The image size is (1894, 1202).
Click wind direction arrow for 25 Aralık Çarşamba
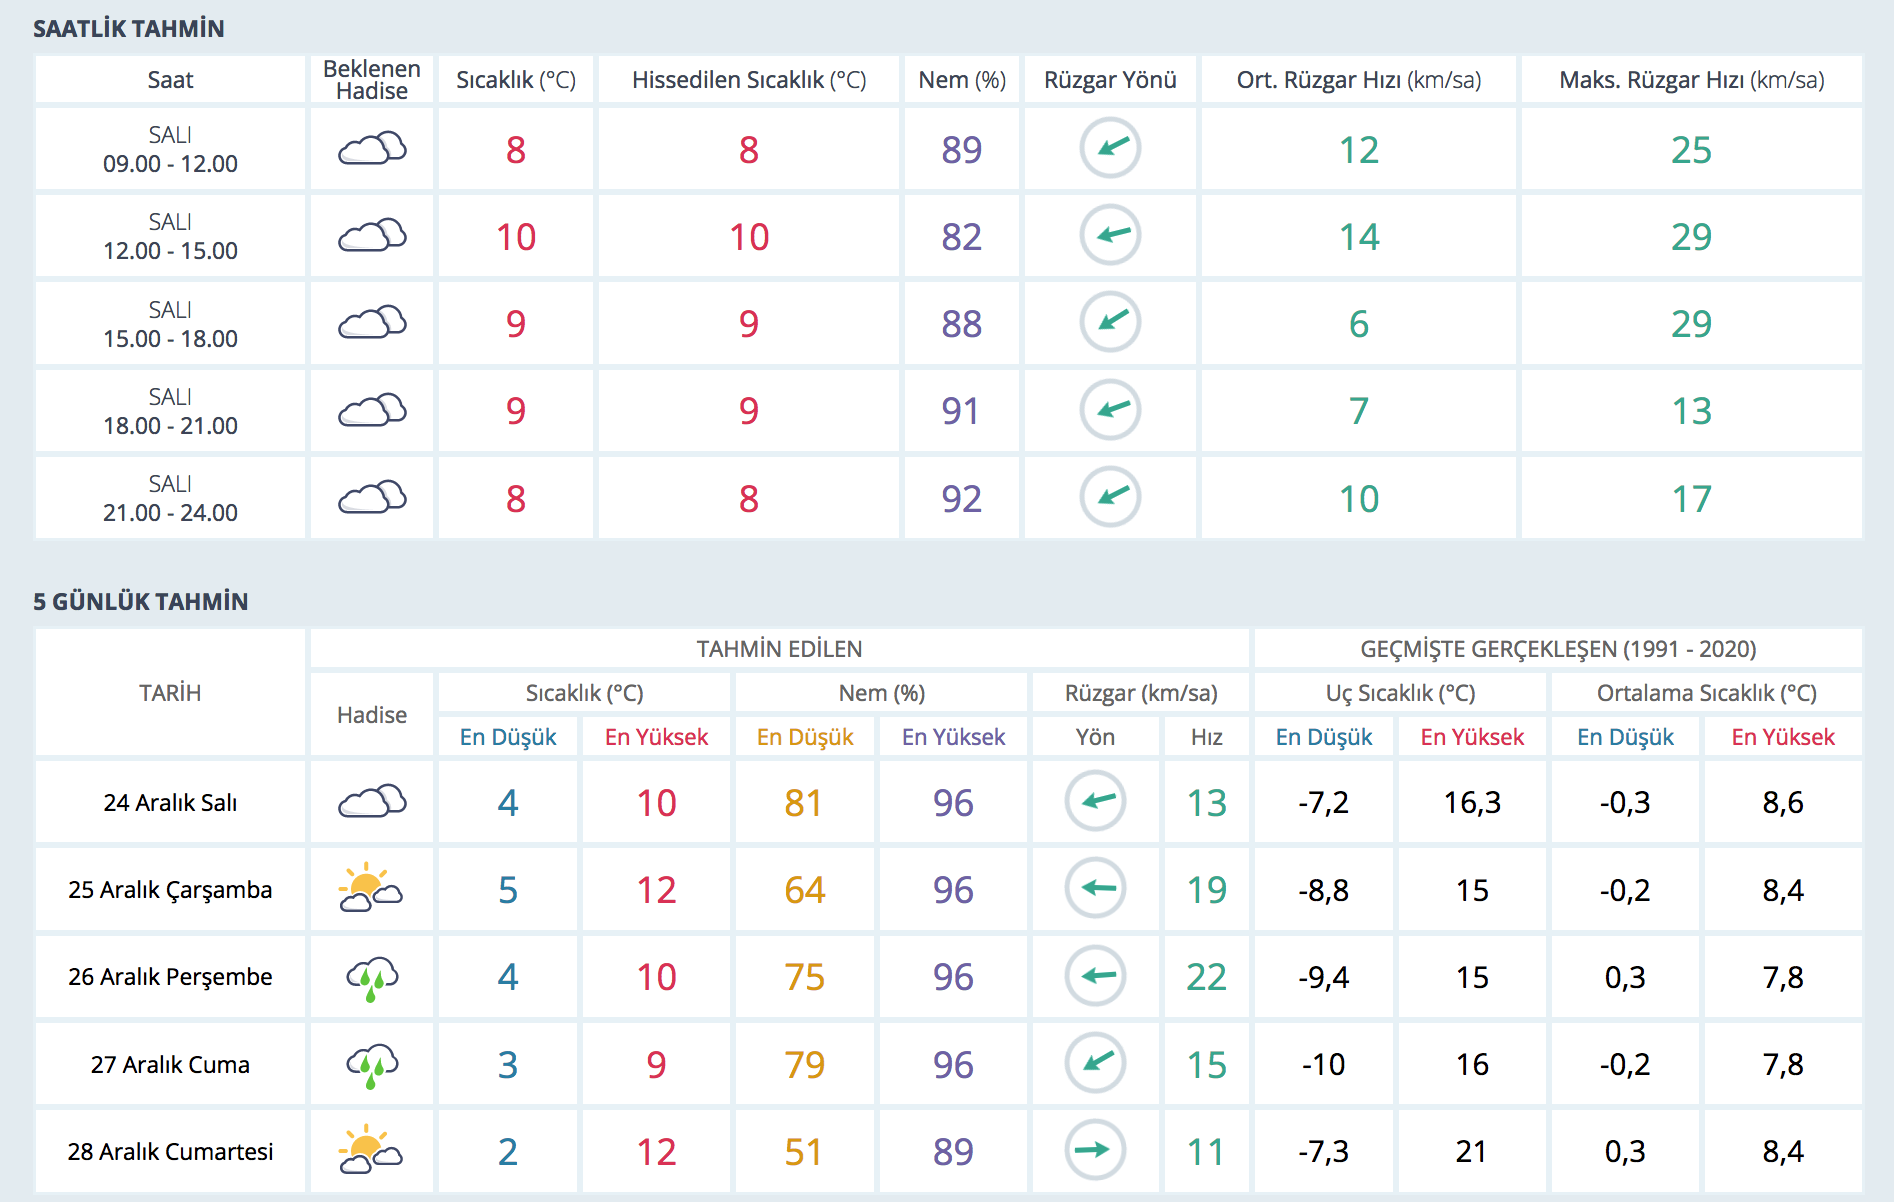pyautogui.click(x=1095, y=888)
